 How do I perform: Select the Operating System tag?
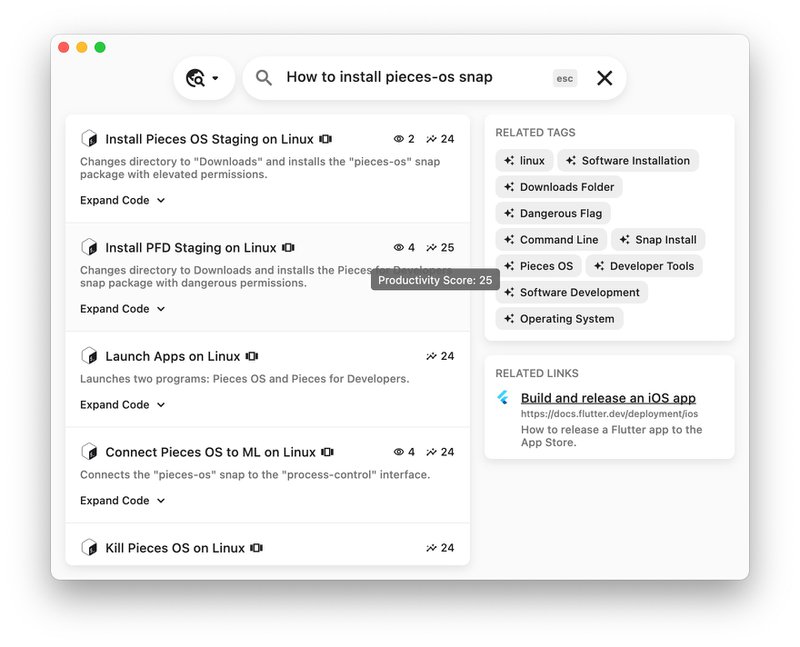pos(559,319)
